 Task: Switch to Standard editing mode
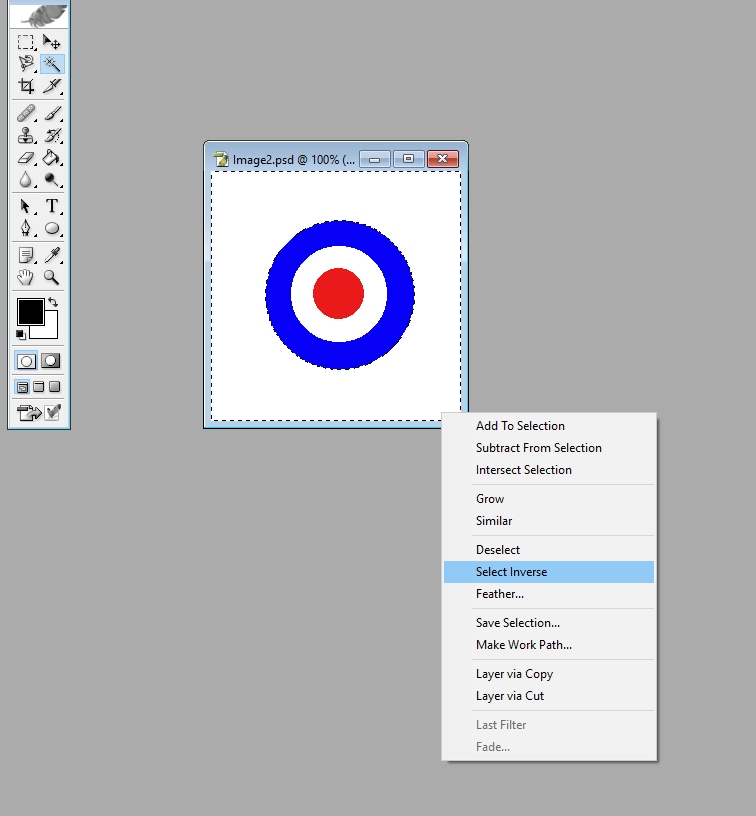(25, 361)
